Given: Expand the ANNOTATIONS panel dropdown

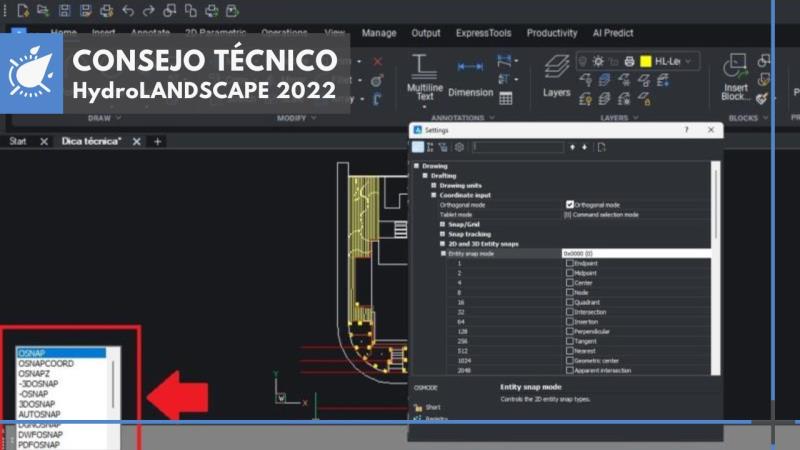Looking at the screenshot, I should [x=492, y=118].
